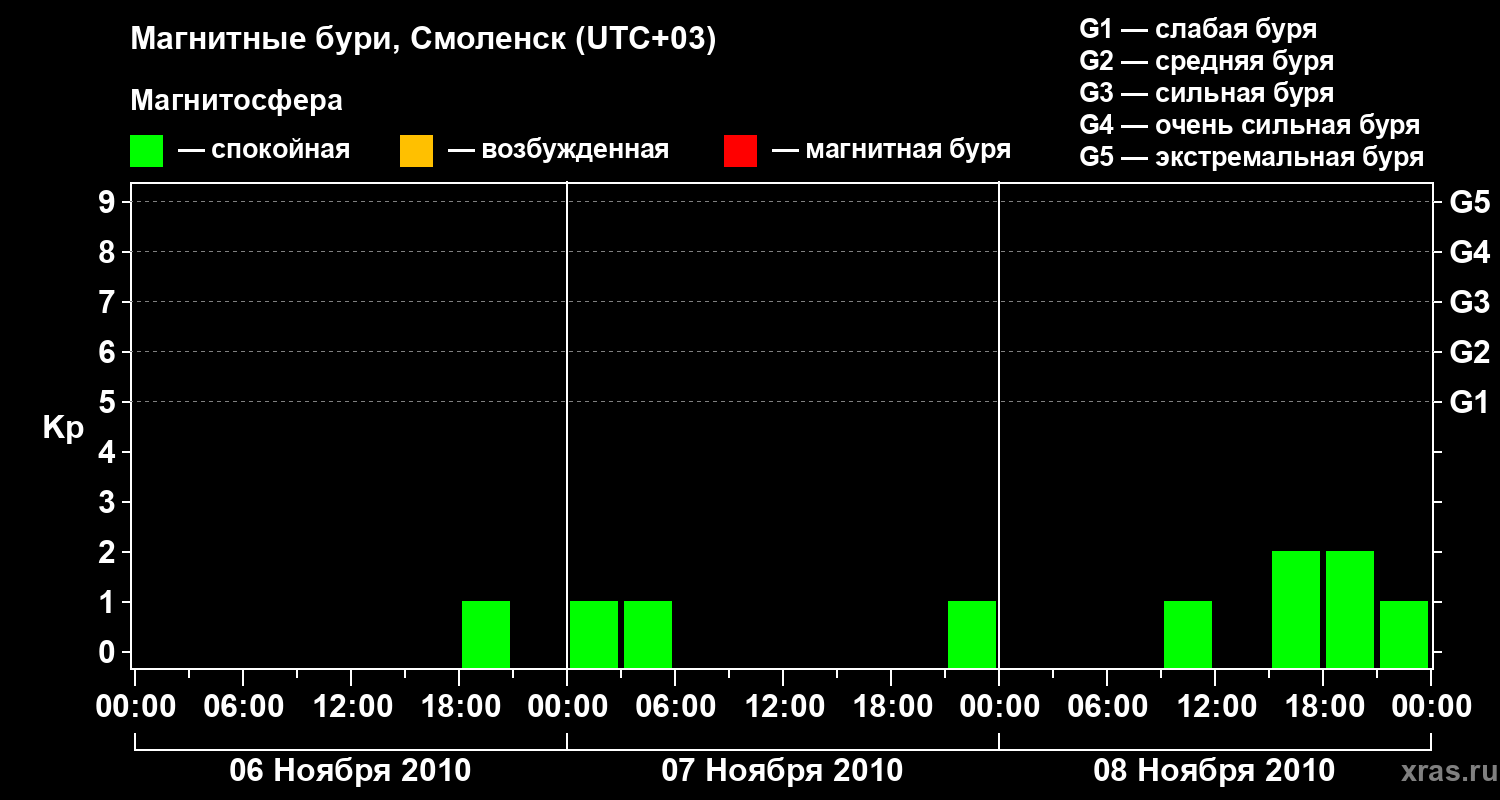Select the green bar on 06 November evening
Image resolution: width=1500 pixels, height=800 pixels.
[x=486, y=634]
